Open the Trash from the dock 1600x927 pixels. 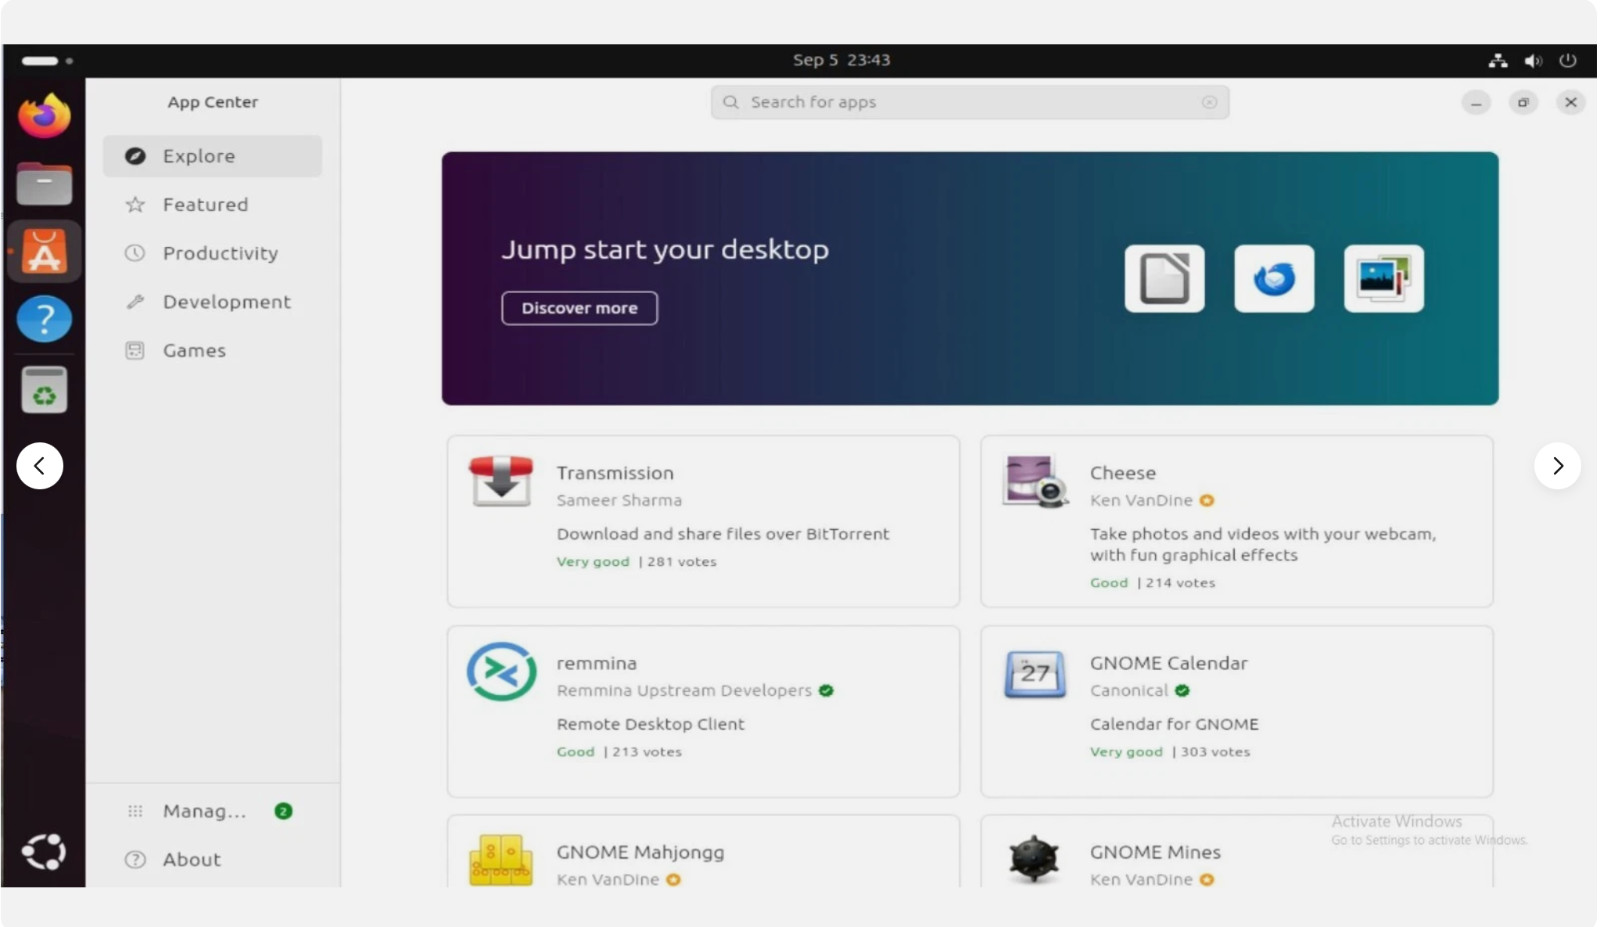44,390
